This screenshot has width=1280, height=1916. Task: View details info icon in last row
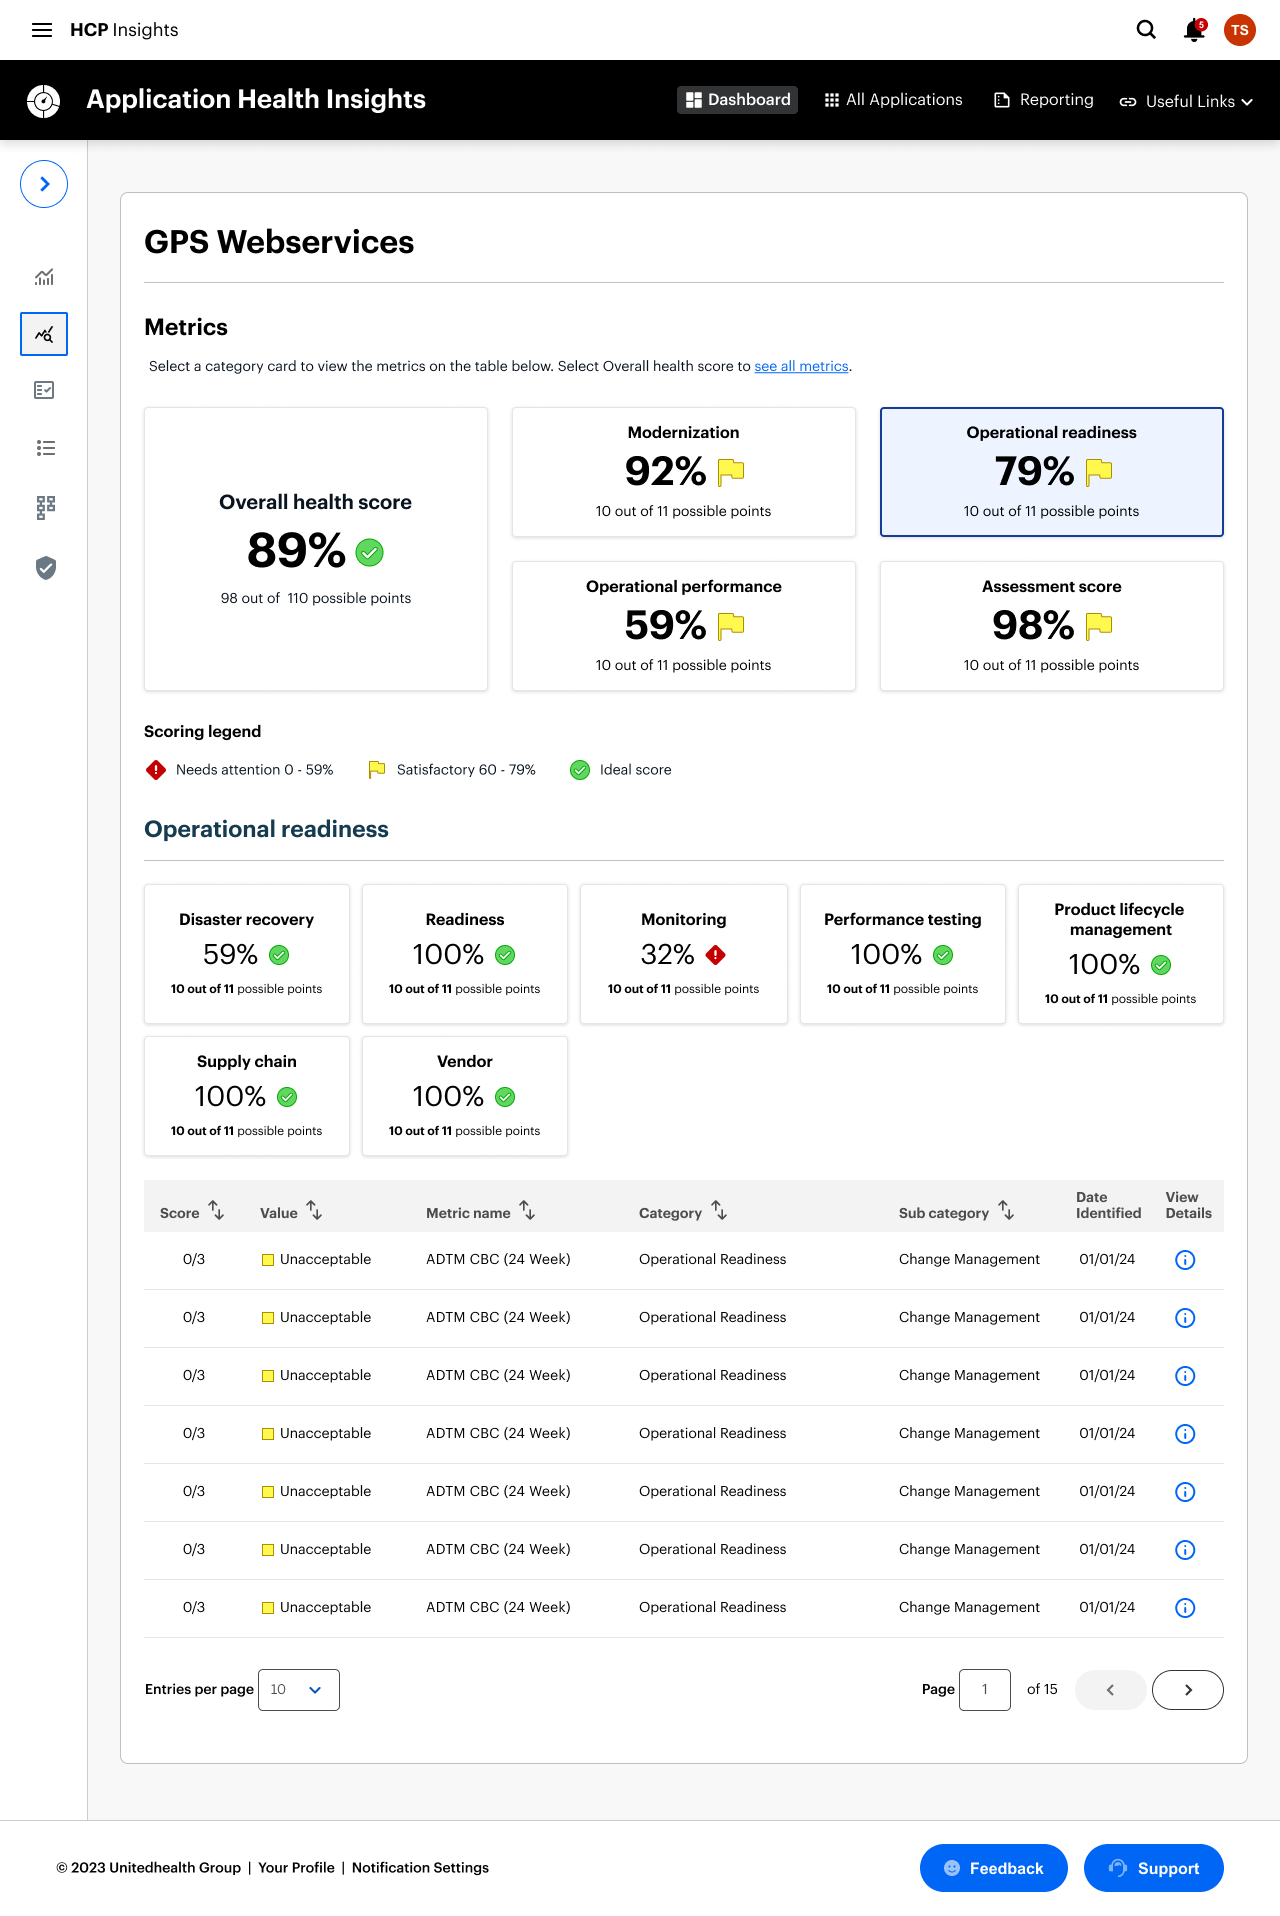(1185, 1608)
